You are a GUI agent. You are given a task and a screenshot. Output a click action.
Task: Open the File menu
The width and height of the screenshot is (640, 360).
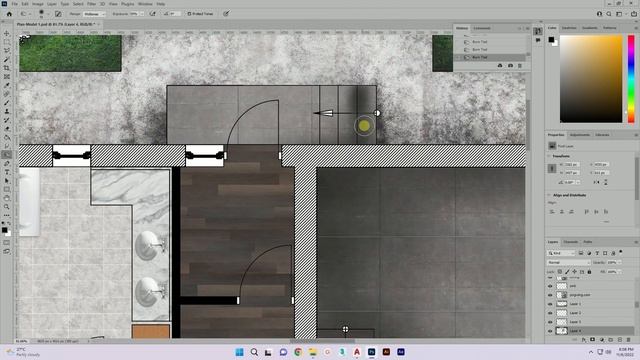[14, 4]
